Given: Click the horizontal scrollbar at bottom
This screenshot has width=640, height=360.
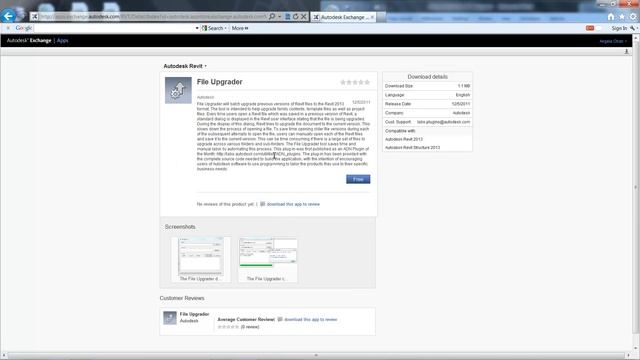Looking at the screenshot, I should tap(316, 355).
